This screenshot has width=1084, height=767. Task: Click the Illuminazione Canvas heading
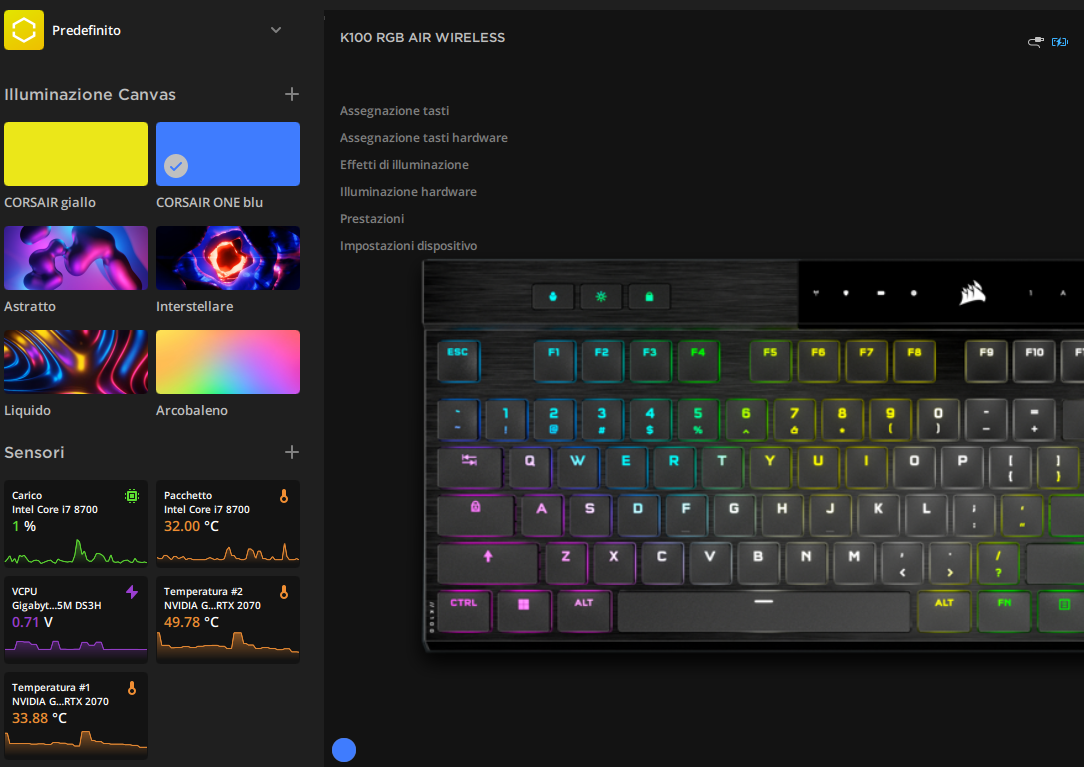click(x=90, y=95)
